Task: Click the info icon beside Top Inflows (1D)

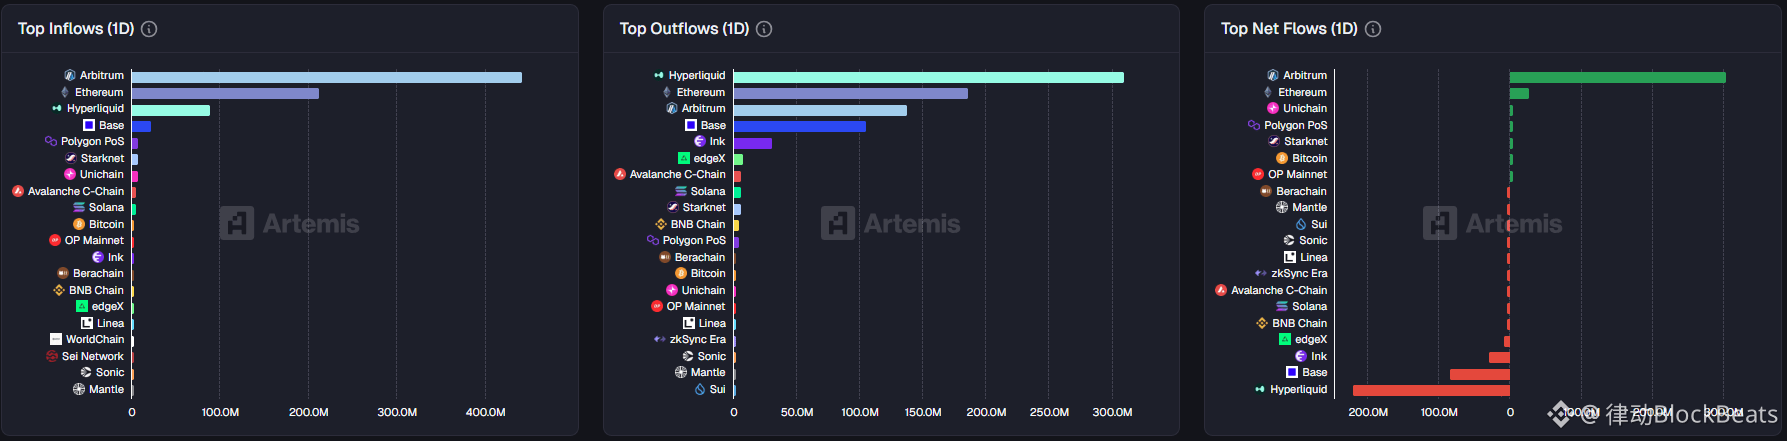Action: coord(149,29)
